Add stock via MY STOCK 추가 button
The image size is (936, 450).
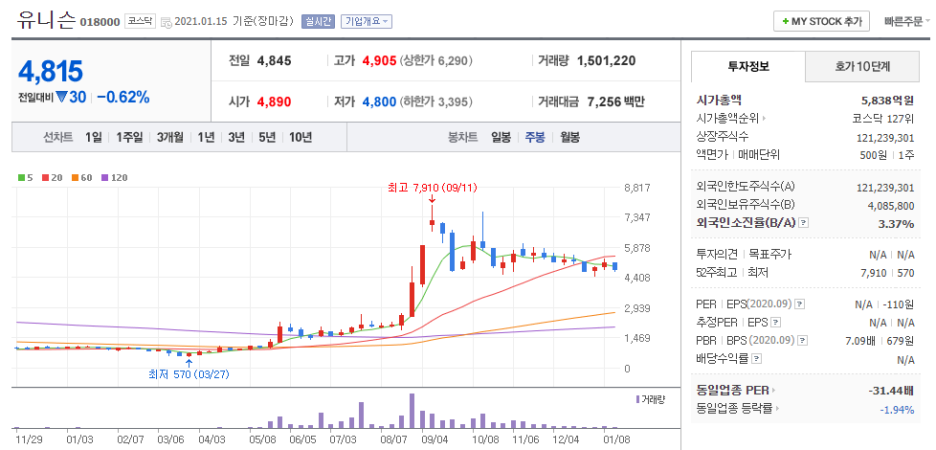point(821,21)
